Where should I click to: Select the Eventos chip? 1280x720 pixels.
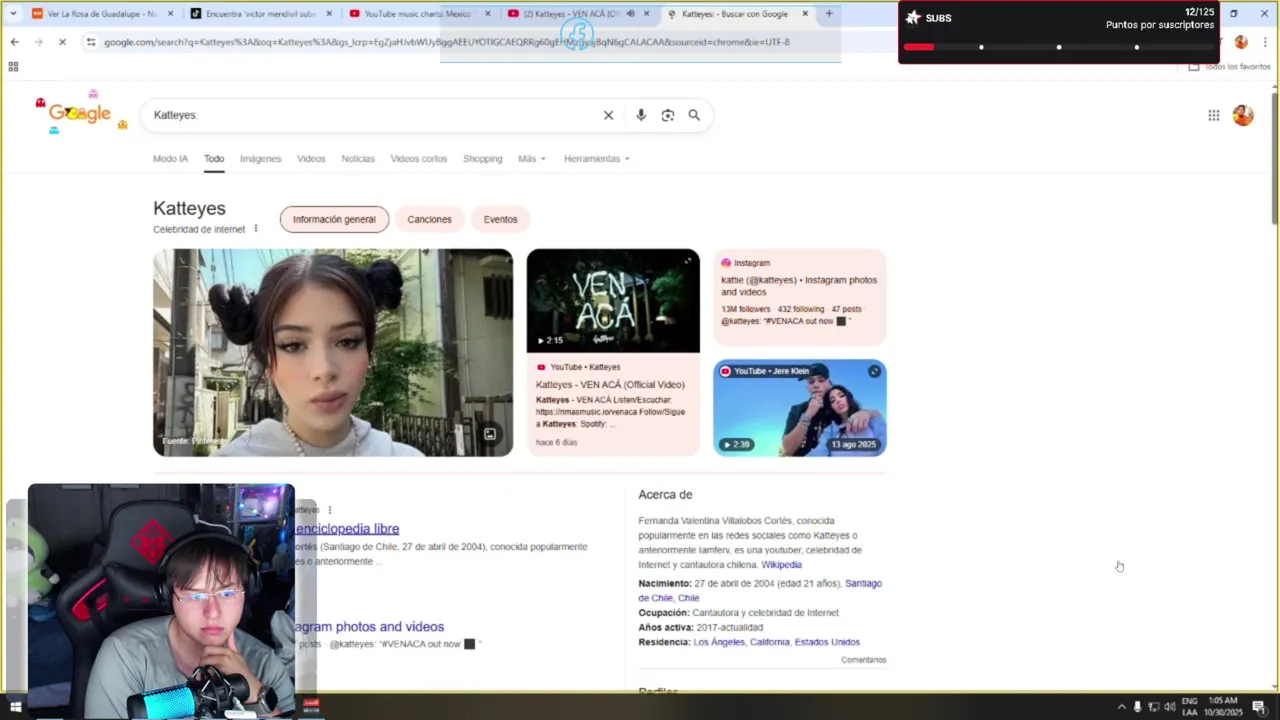point(500,219)
